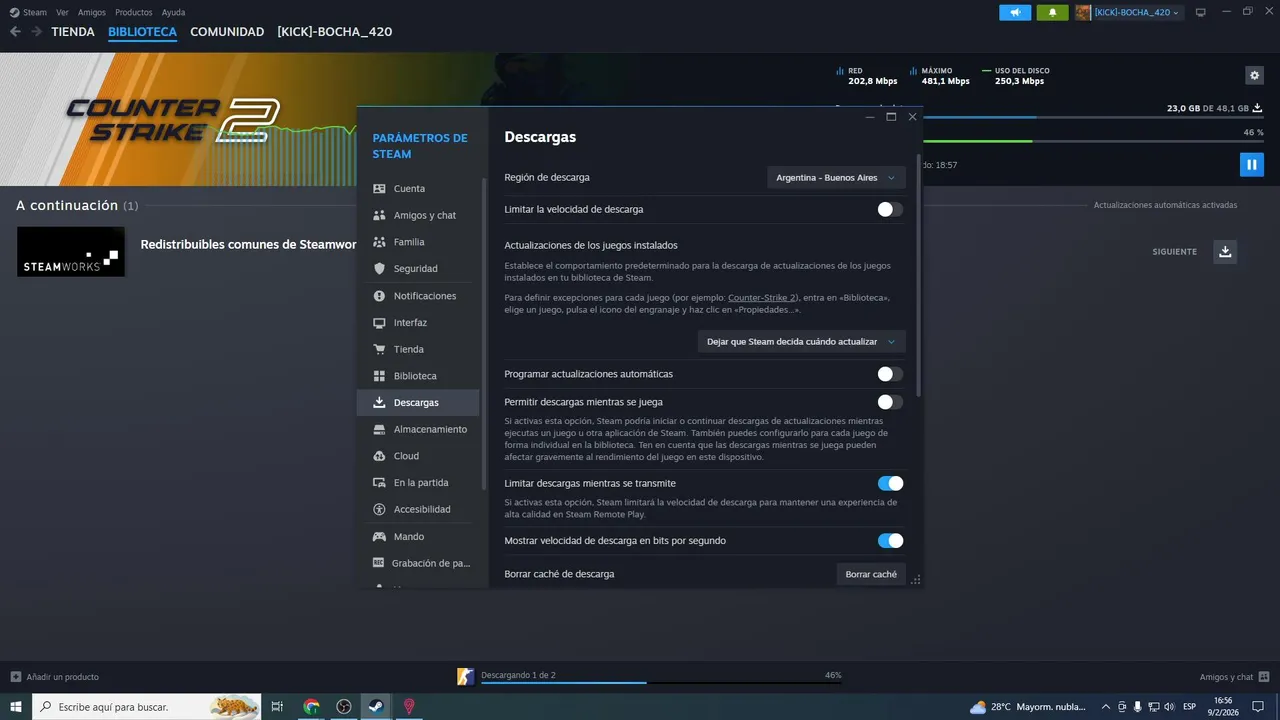The width and height of the screenshot is (1280, 720).
Task: Open Dejar que Steam decida dropdown
Action: [801, 341]
